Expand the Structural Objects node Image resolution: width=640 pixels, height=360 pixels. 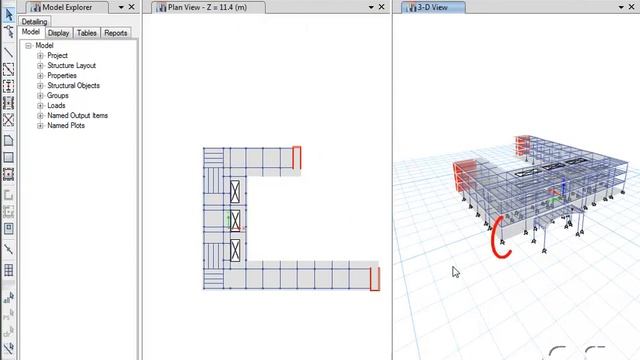pos(40,86)
